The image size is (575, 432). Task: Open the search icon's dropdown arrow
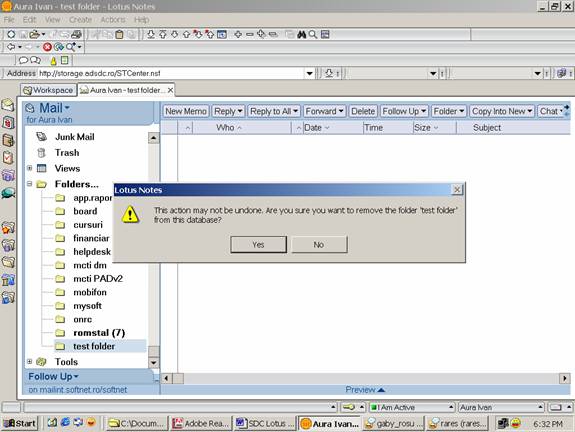point(79,47)
